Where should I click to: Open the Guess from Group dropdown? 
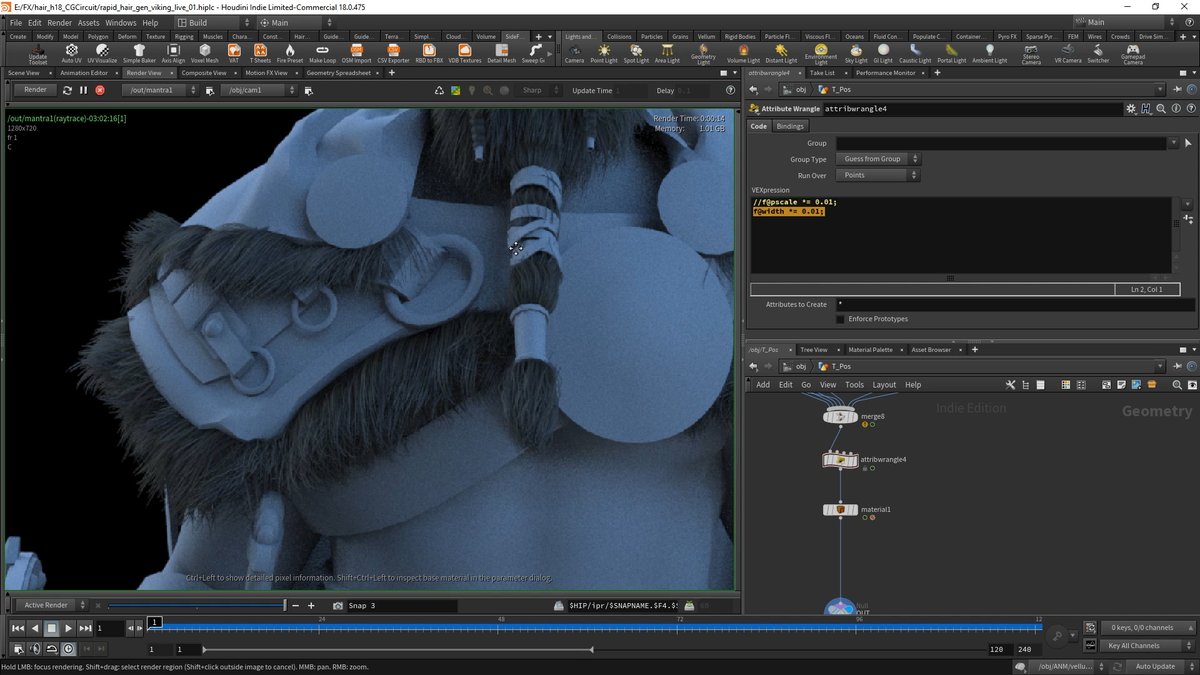(x=877, y=159)
